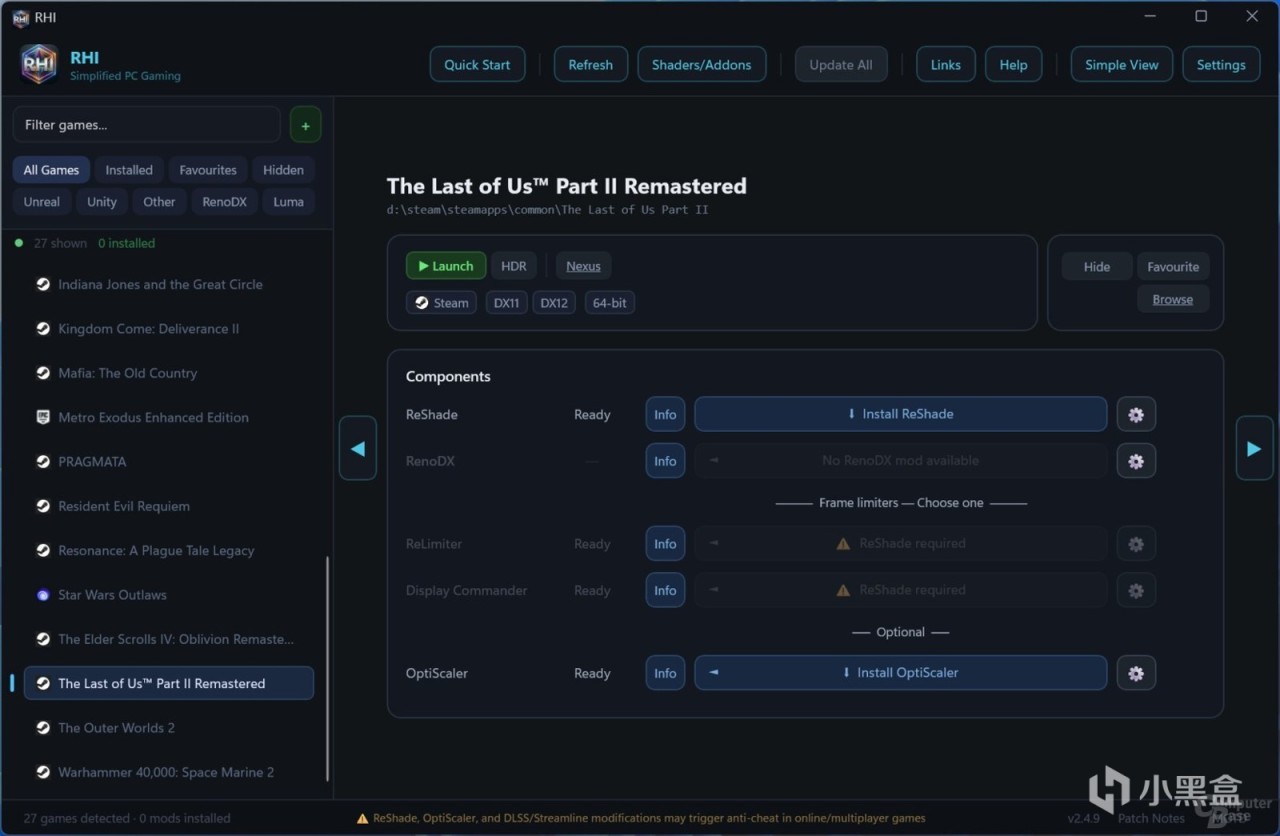Image resolution: width=1280 pixels, height=836 pixels.
Task: Open OptiScaler settings gear
Action: (1136, 673)
